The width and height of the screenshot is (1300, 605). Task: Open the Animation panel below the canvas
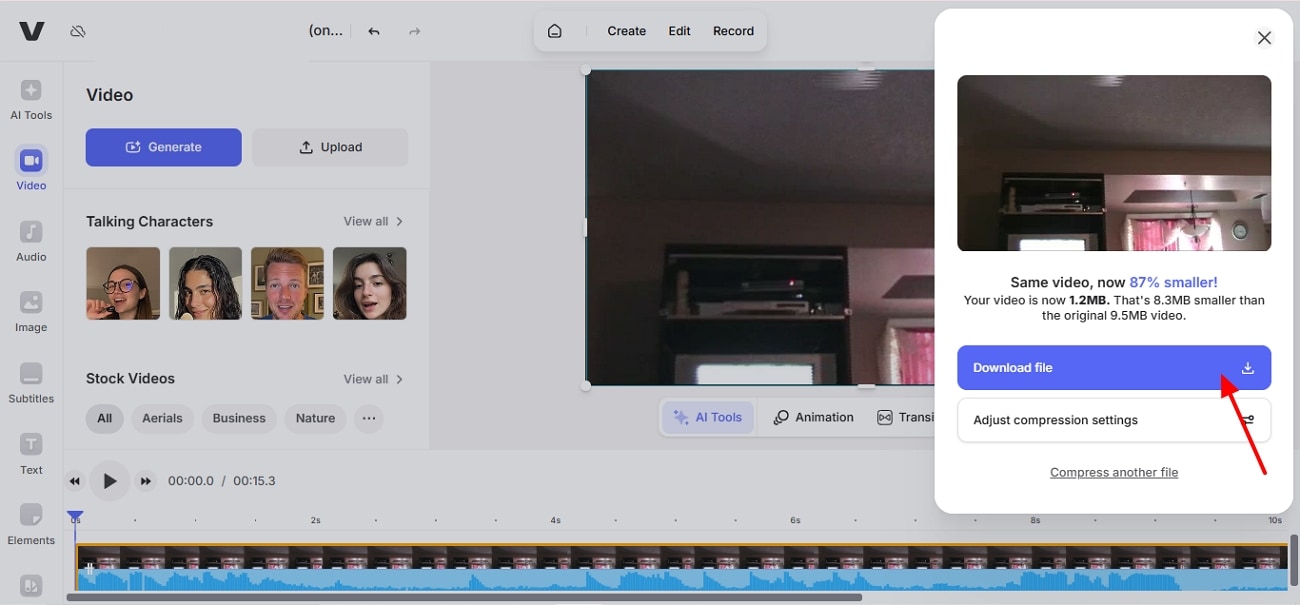812,417
